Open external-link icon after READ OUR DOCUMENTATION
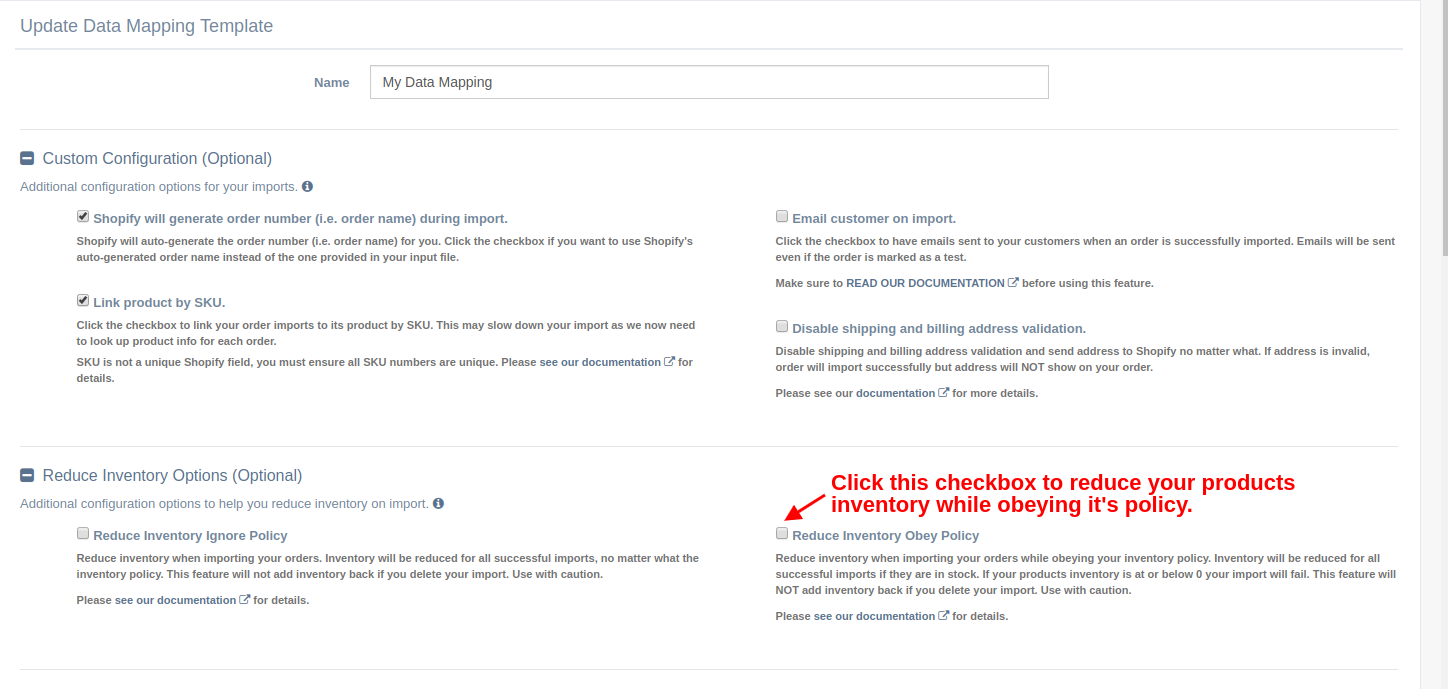1448x689 pixels. (x=1013, y=283)
